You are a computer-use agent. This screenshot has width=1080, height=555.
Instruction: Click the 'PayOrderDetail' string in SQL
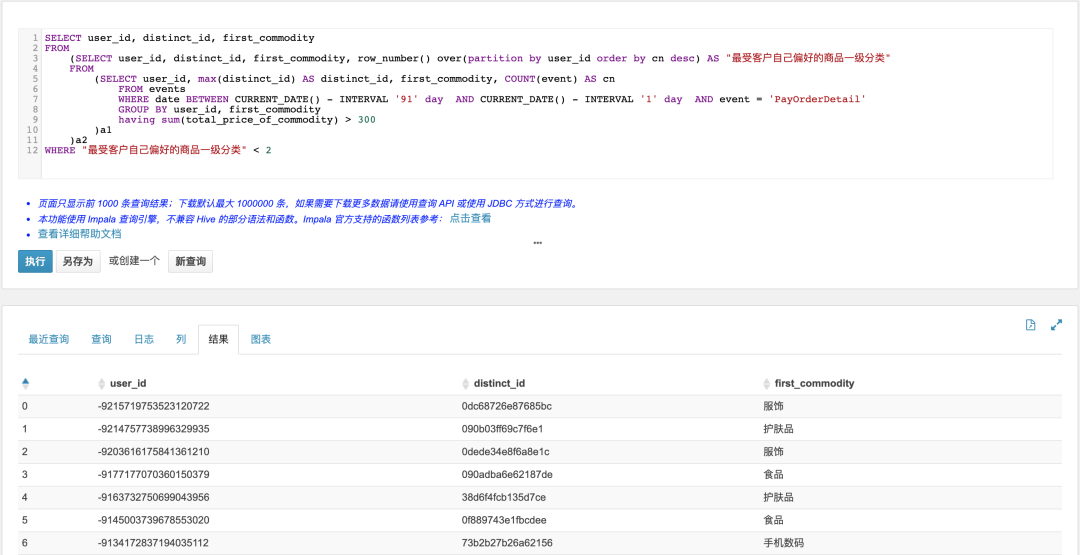(817, 99)
